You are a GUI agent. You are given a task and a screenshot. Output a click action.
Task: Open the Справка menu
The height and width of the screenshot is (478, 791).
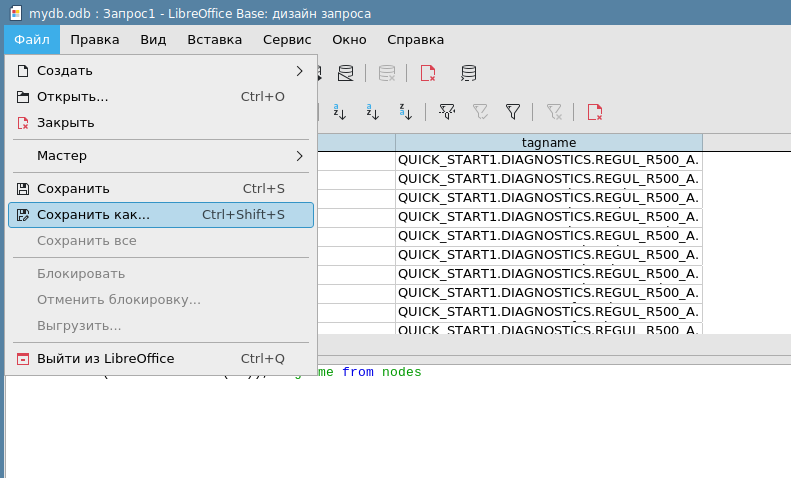tap(415, 40)
